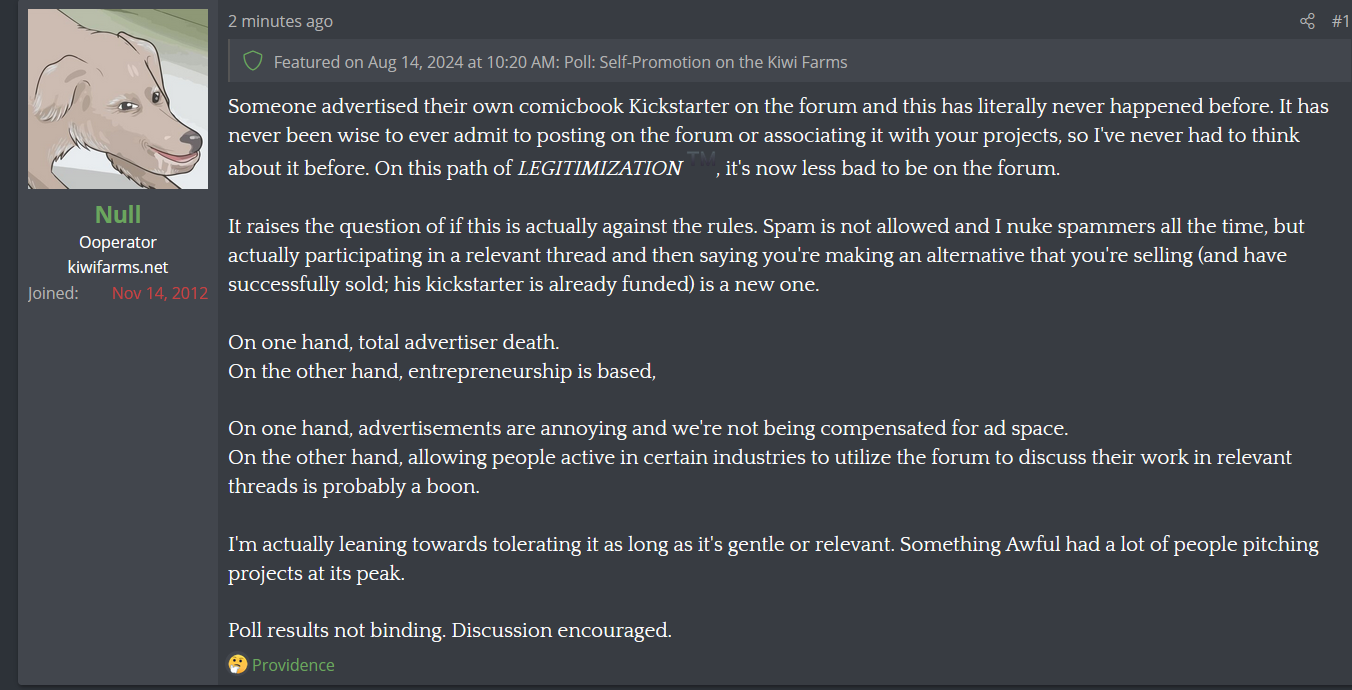Click the "Joined:" label in user panel
The height and width of the screenshot is (690, 1352).
click(53, 293)
